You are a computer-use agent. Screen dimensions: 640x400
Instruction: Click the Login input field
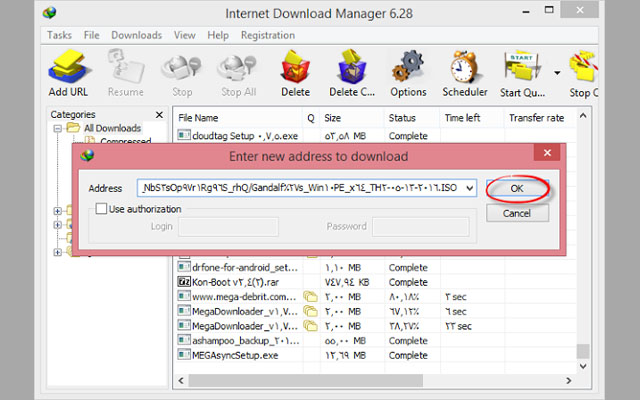[x=229, y=227]
